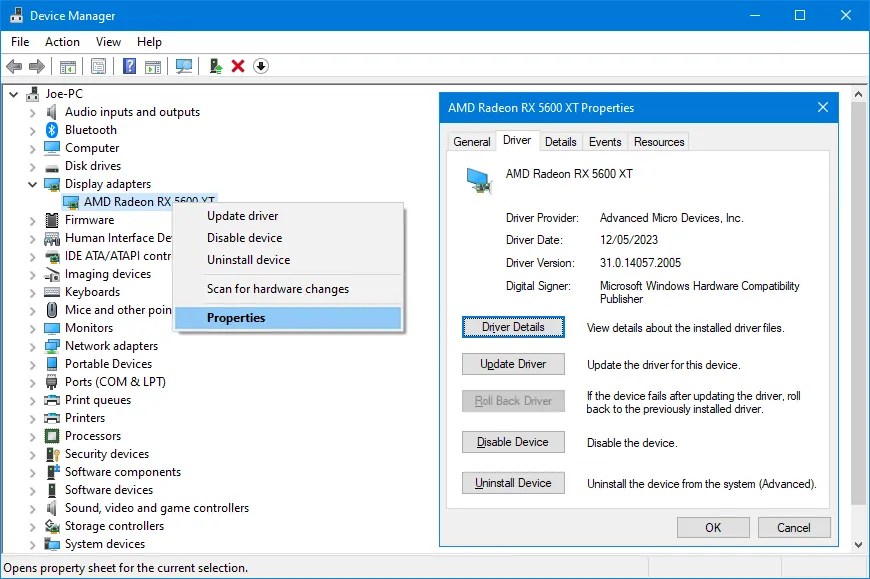870x579 pixels.
Task: Collapse the Joe-PC root node
Action: coord(14,94)
